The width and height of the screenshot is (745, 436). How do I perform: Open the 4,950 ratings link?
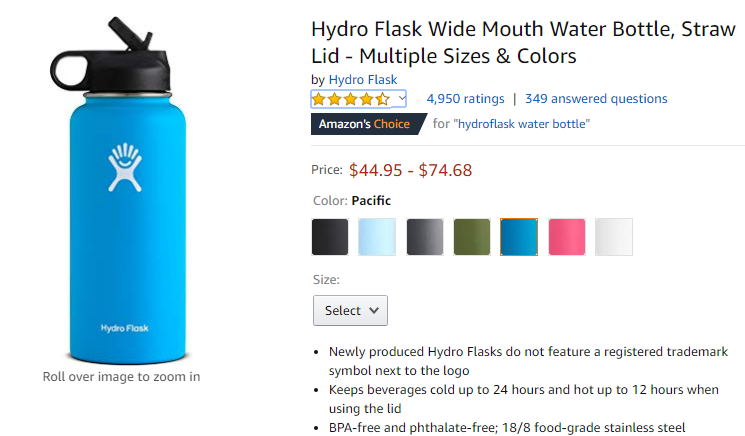click(465, 99)
